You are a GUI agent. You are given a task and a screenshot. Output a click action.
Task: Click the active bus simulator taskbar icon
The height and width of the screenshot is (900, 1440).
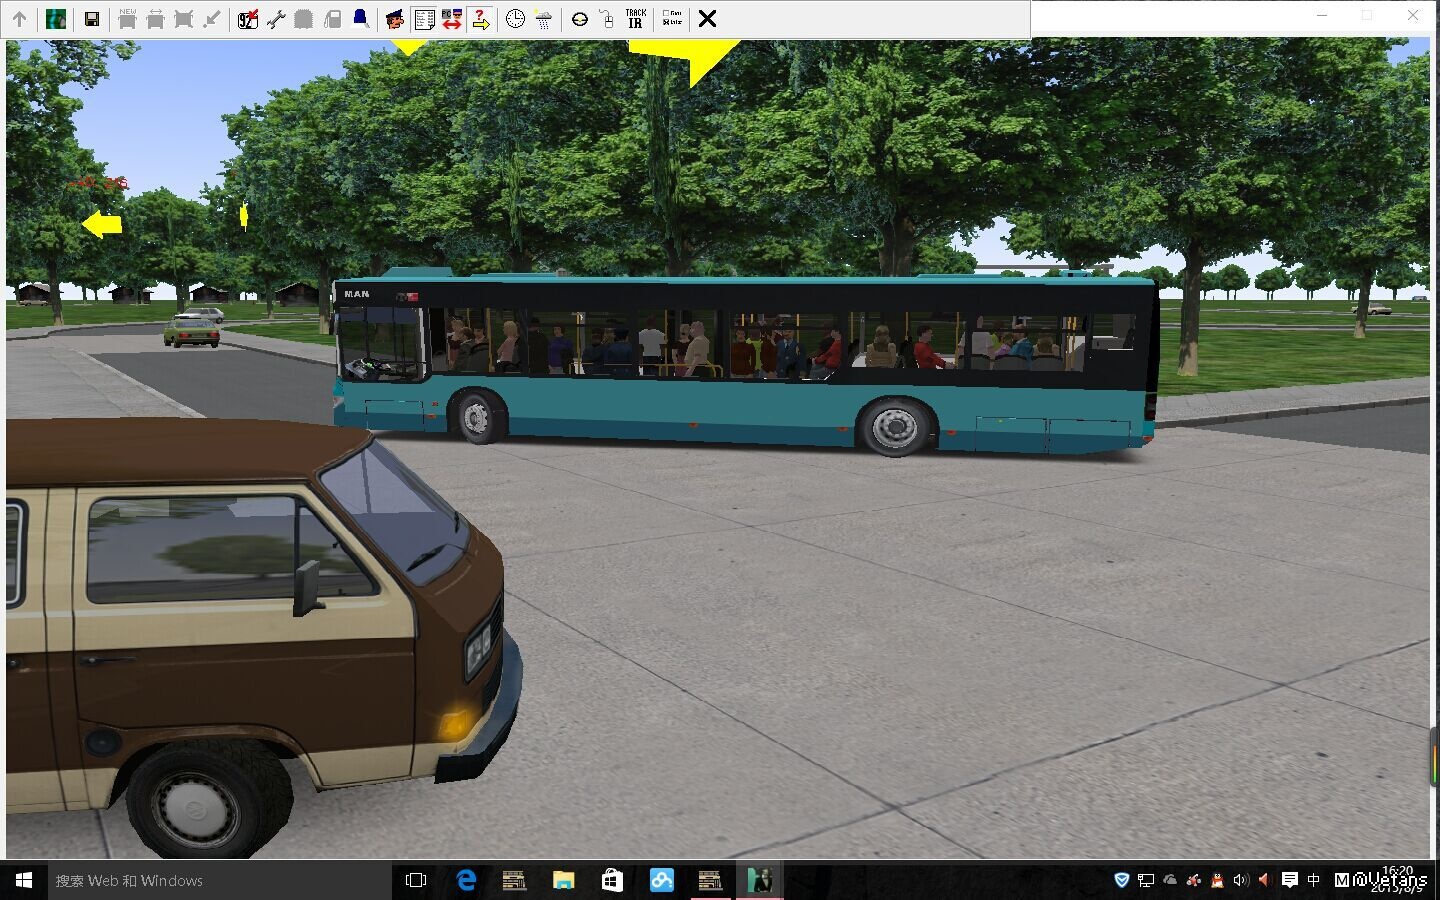(760, 880)
